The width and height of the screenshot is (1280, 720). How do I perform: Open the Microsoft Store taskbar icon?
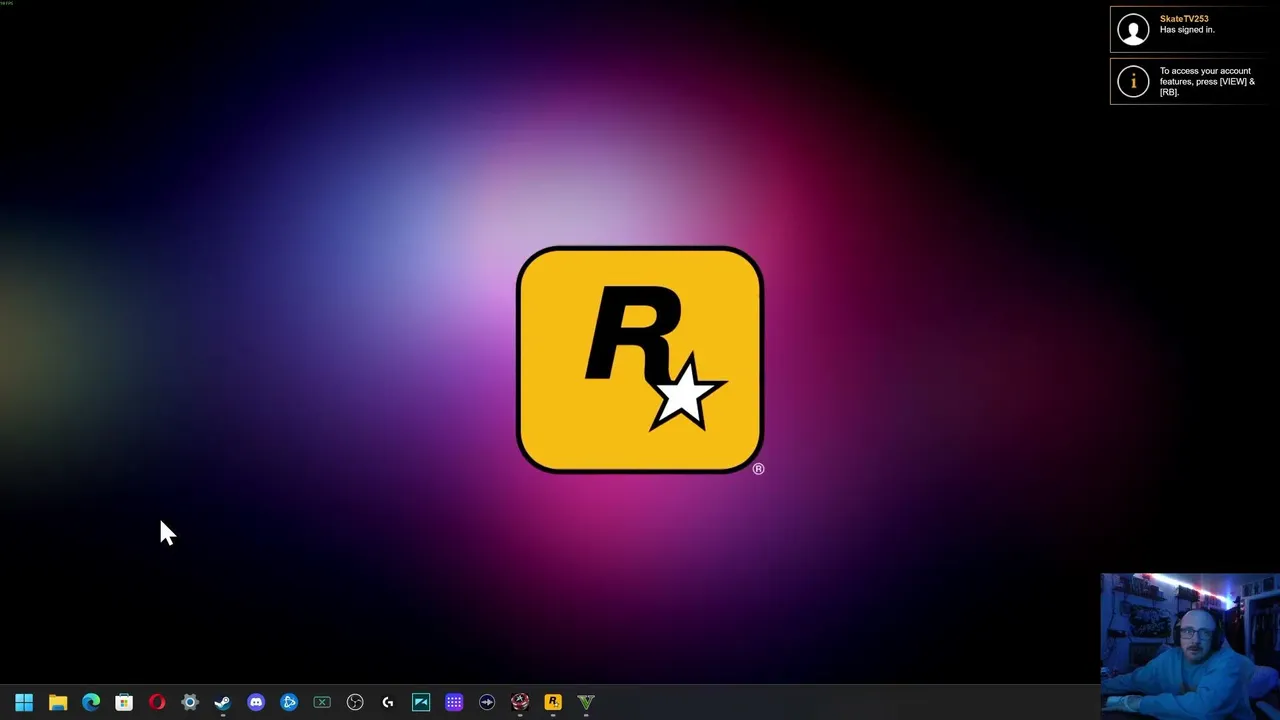(x=124, y=702)
